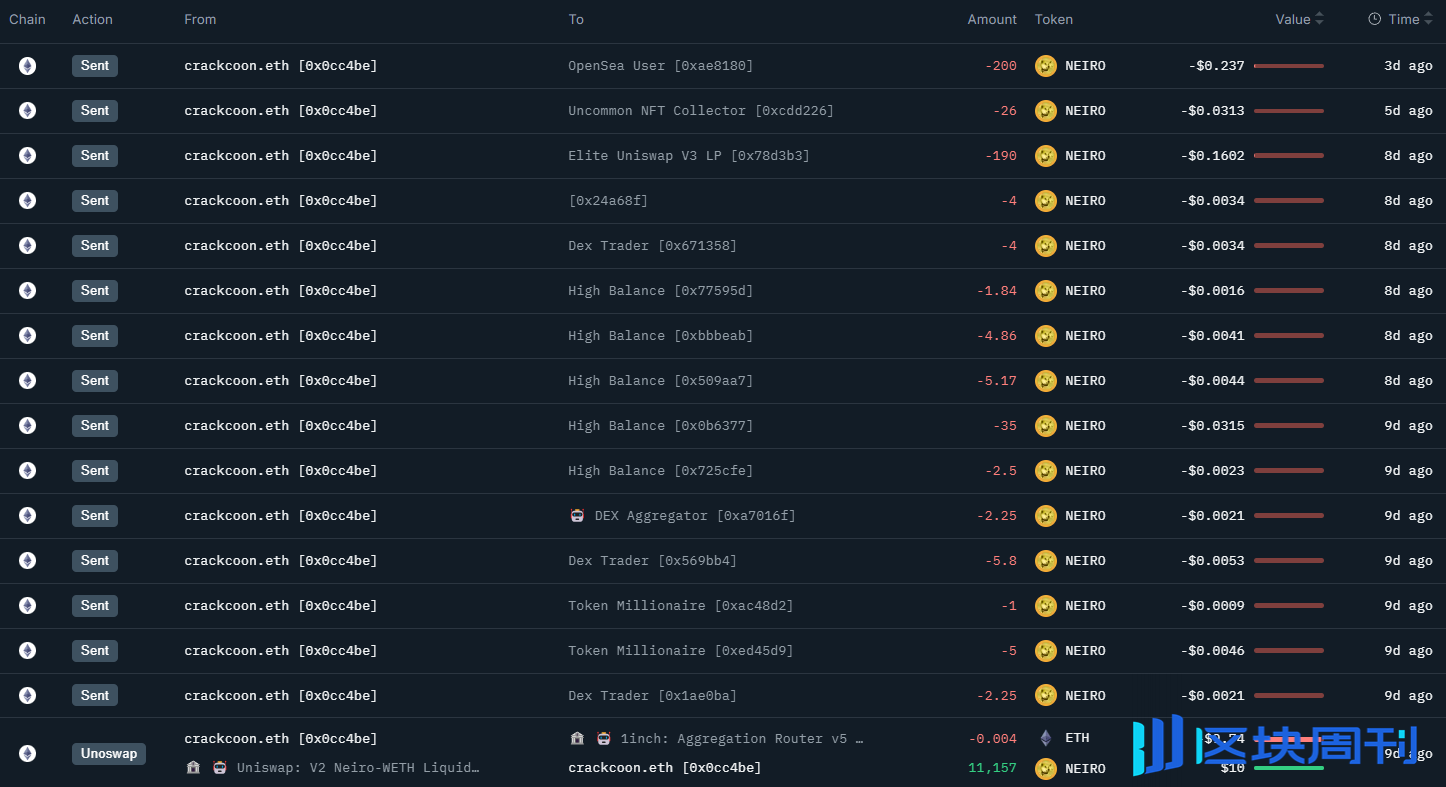Viewport: 1446px width, 787px height.
Task: Click Ethereum chain icon in Elite Uniswap V3 LP row
Action: (27, 156)
